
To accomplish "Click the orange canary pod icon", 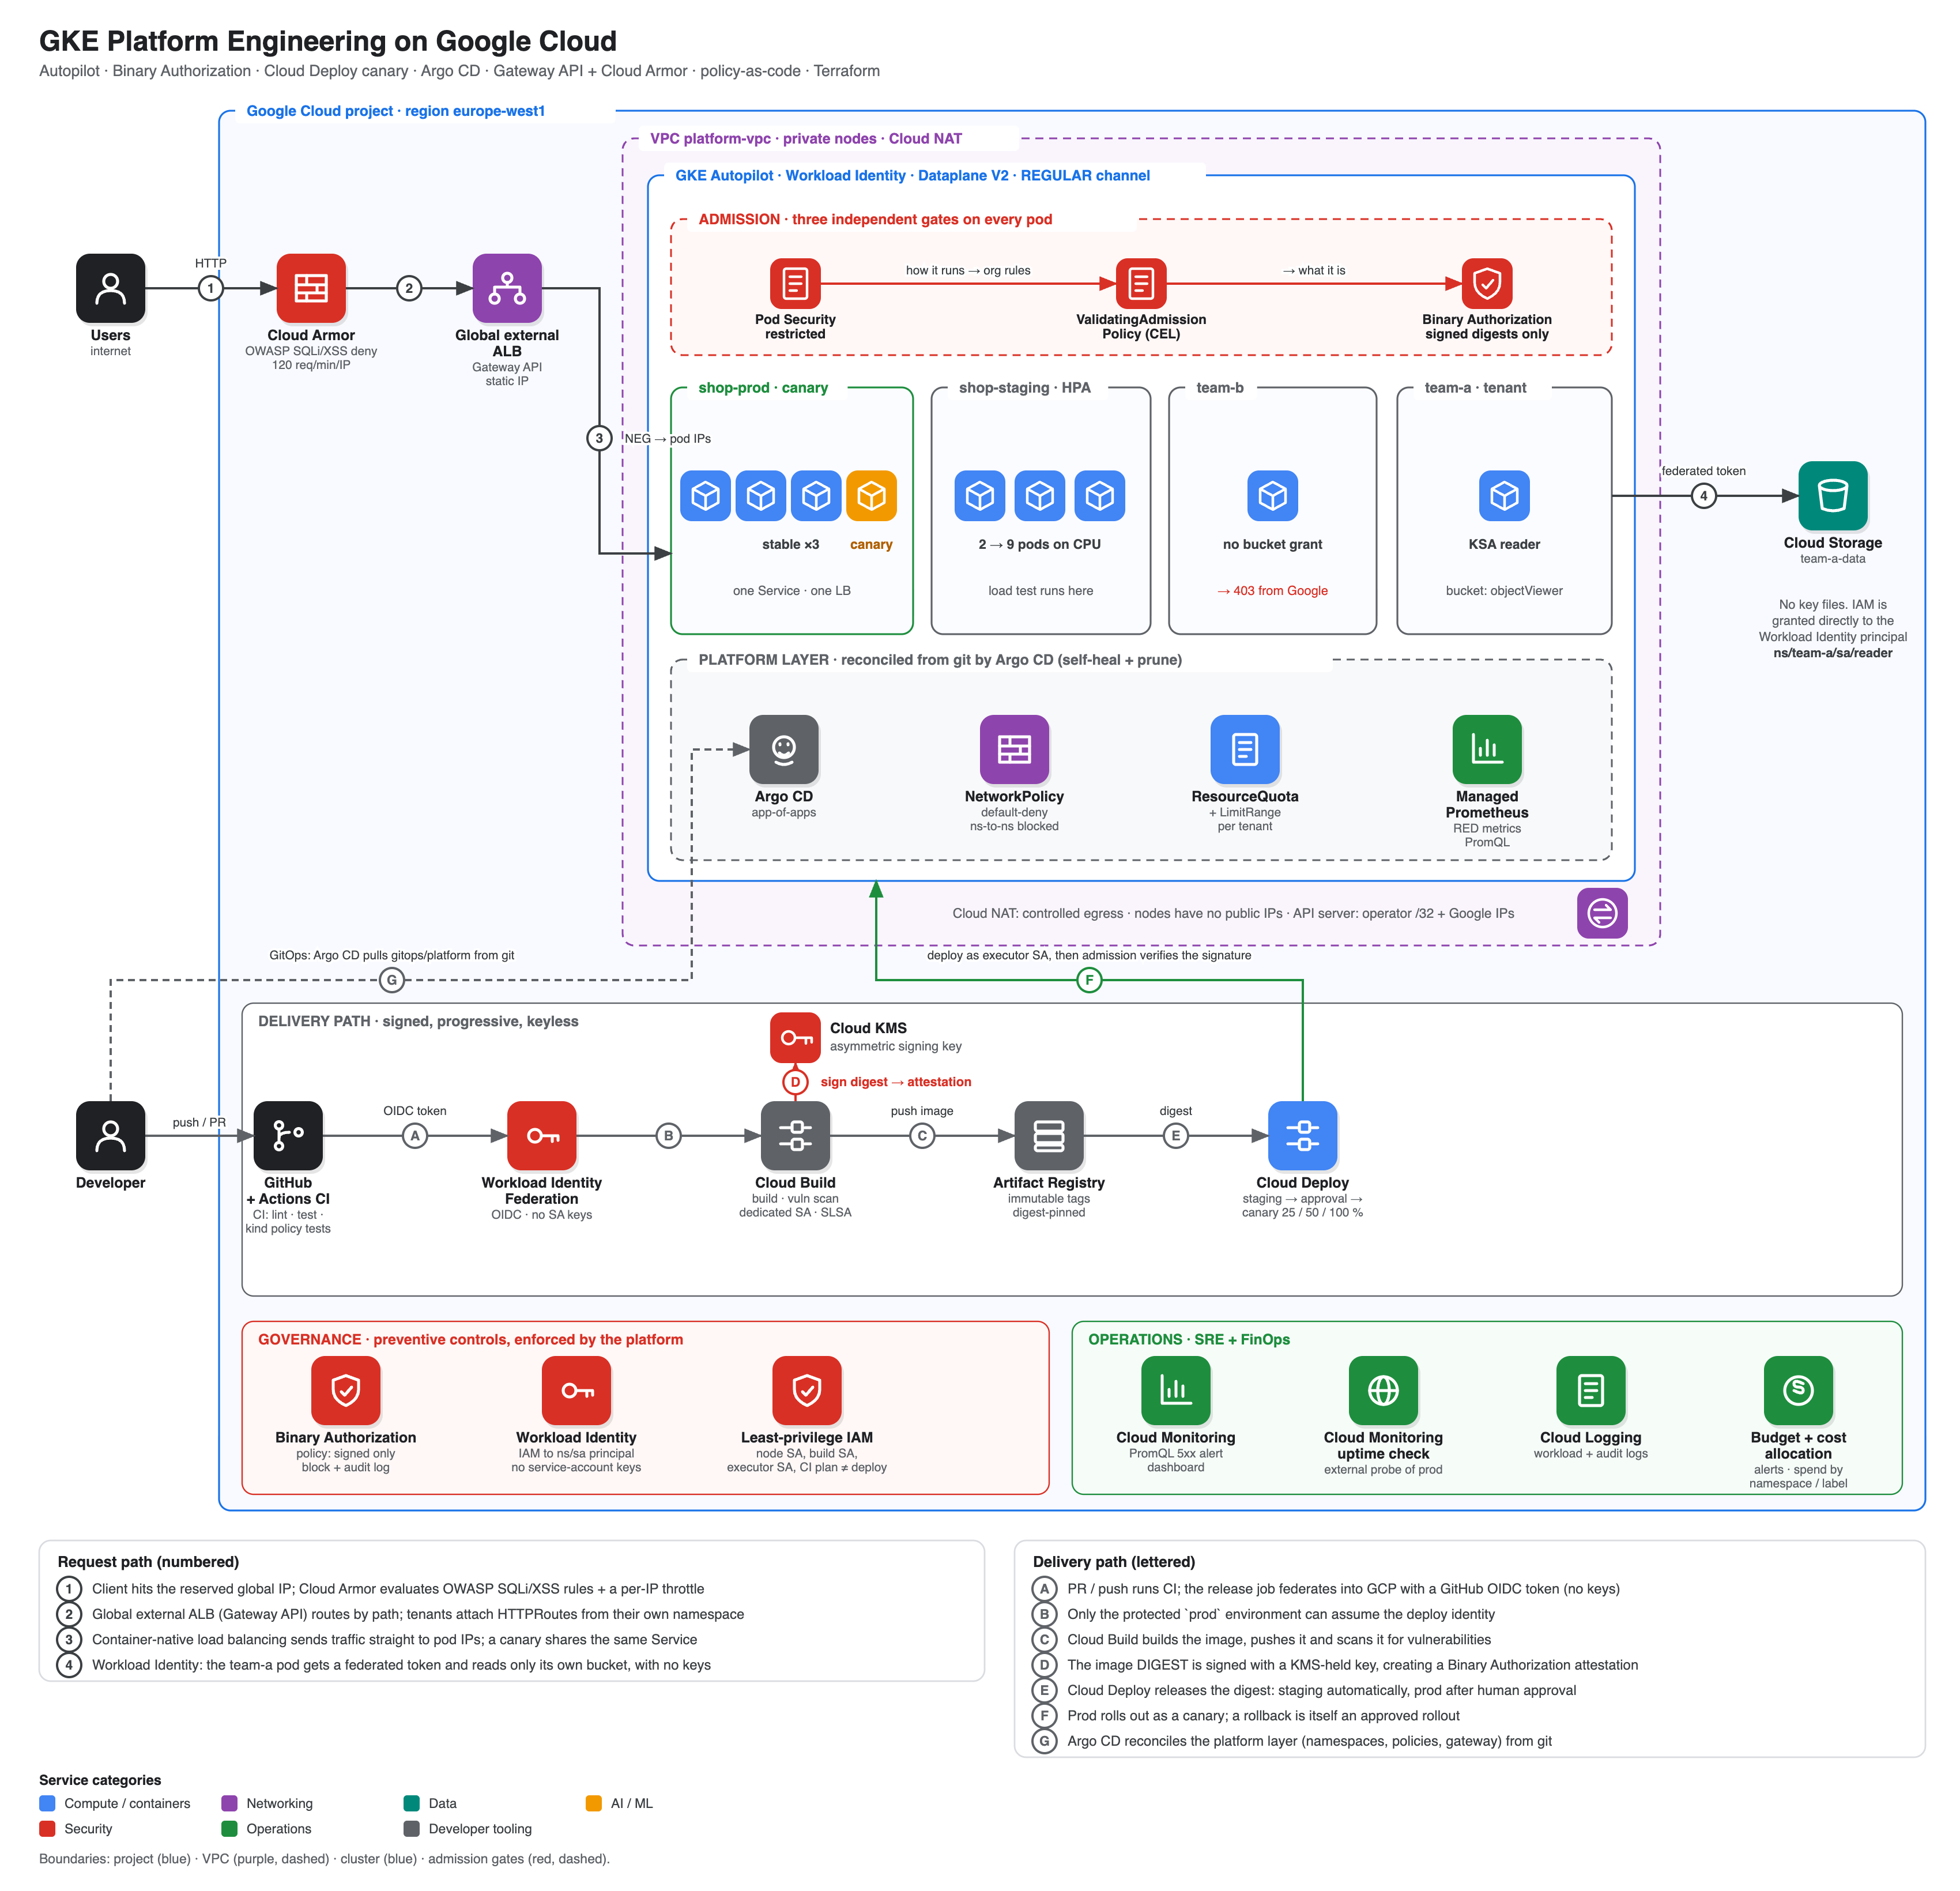I will [871, 496].
